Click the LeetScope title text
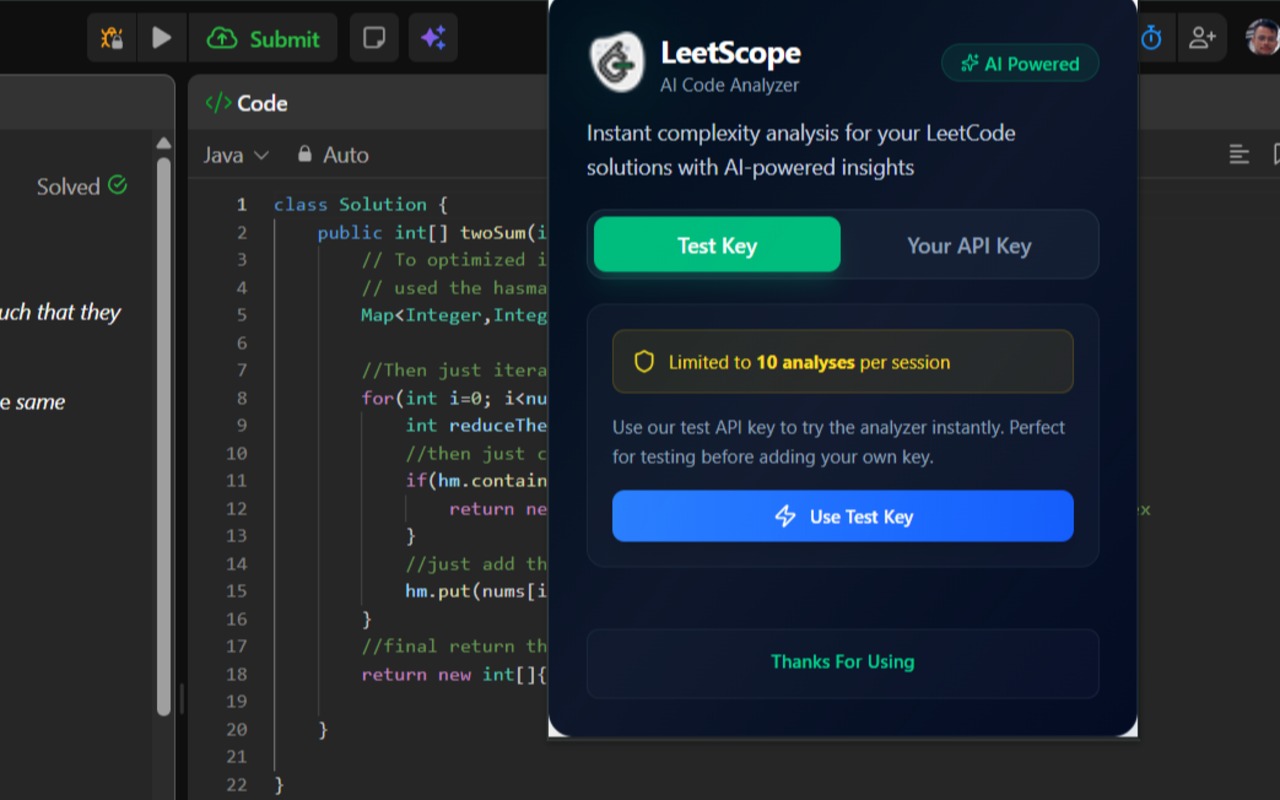This screenshot has height=800, width=1280. tap(730, 53)
